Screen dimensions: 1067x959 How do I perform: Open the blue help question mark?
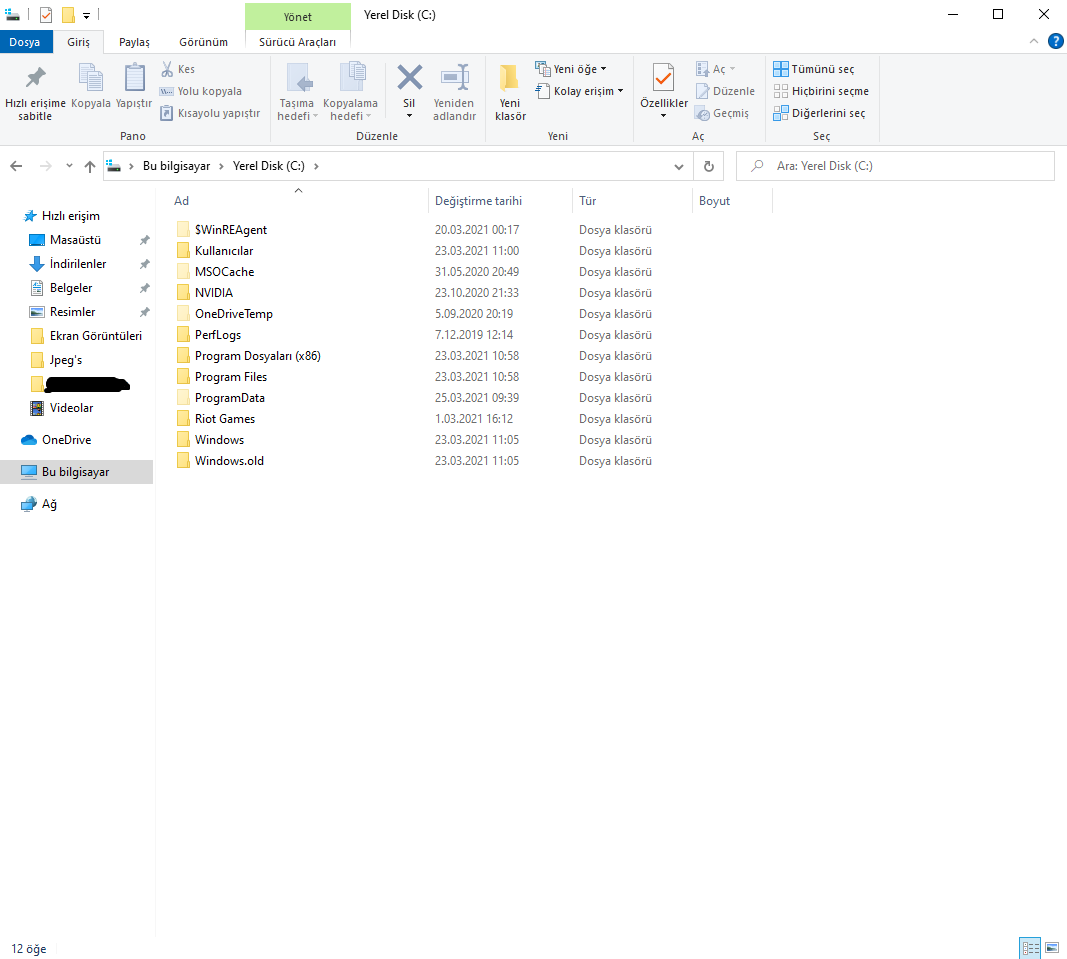pos(1055,42)
